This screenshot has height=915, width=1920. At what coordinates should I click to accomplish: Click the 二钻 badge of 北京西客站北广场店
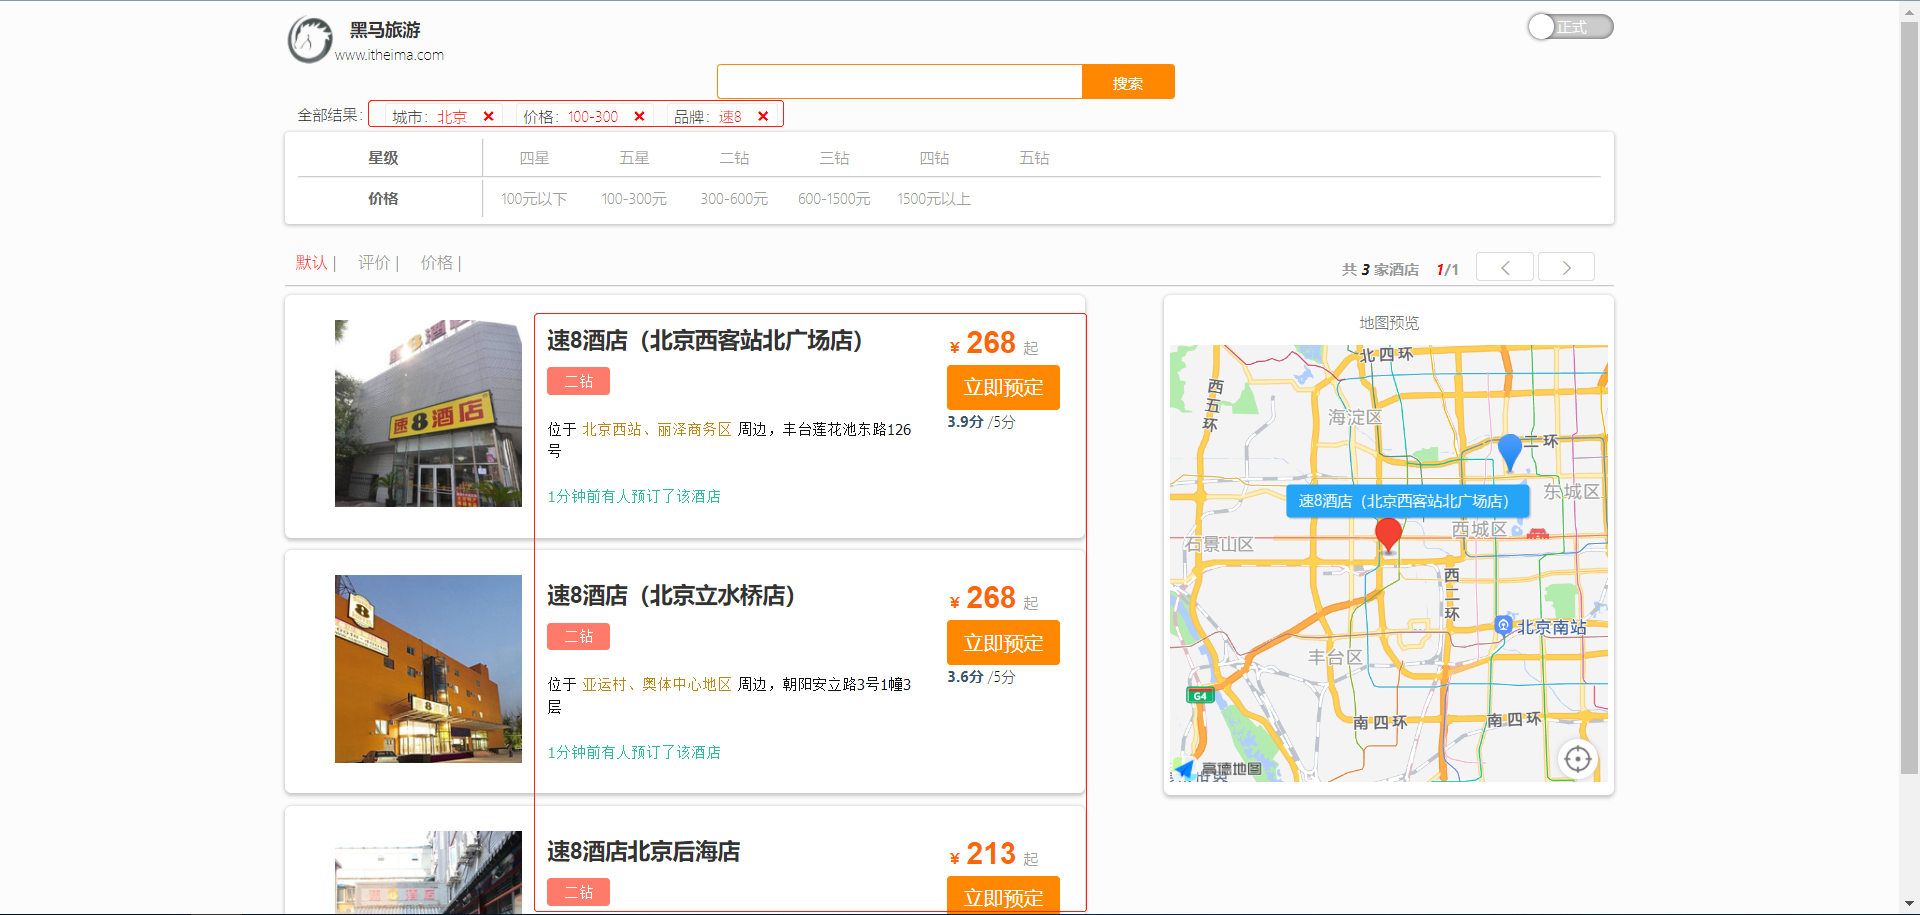pyautogui.click(x=578, y=381)
